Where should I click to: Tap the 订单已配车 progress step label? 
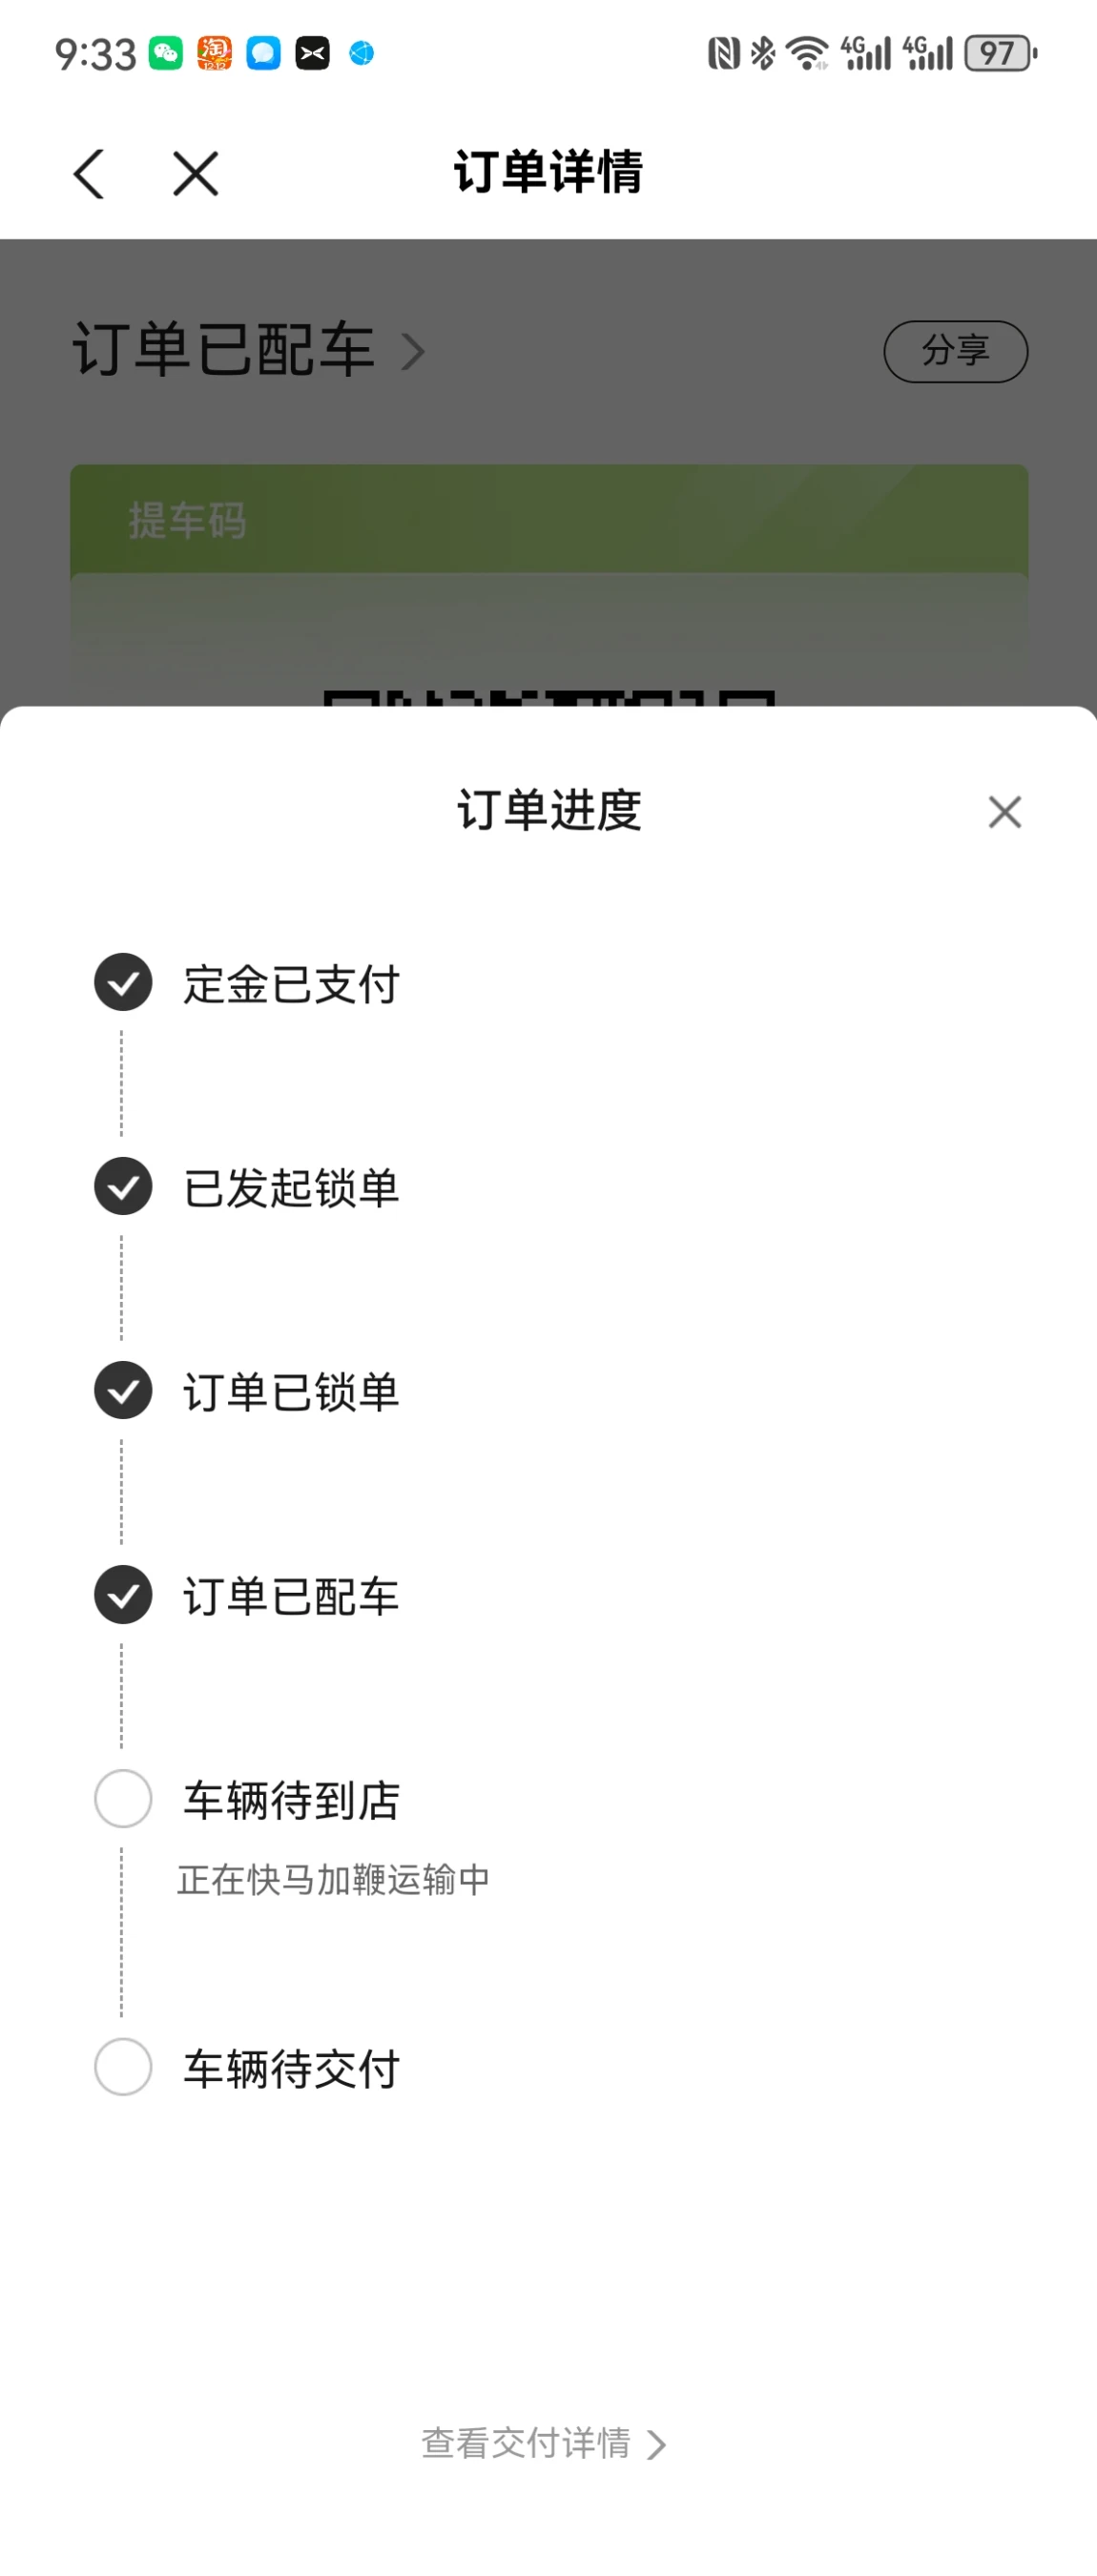pyautogui.click(x=291, y=1596)
